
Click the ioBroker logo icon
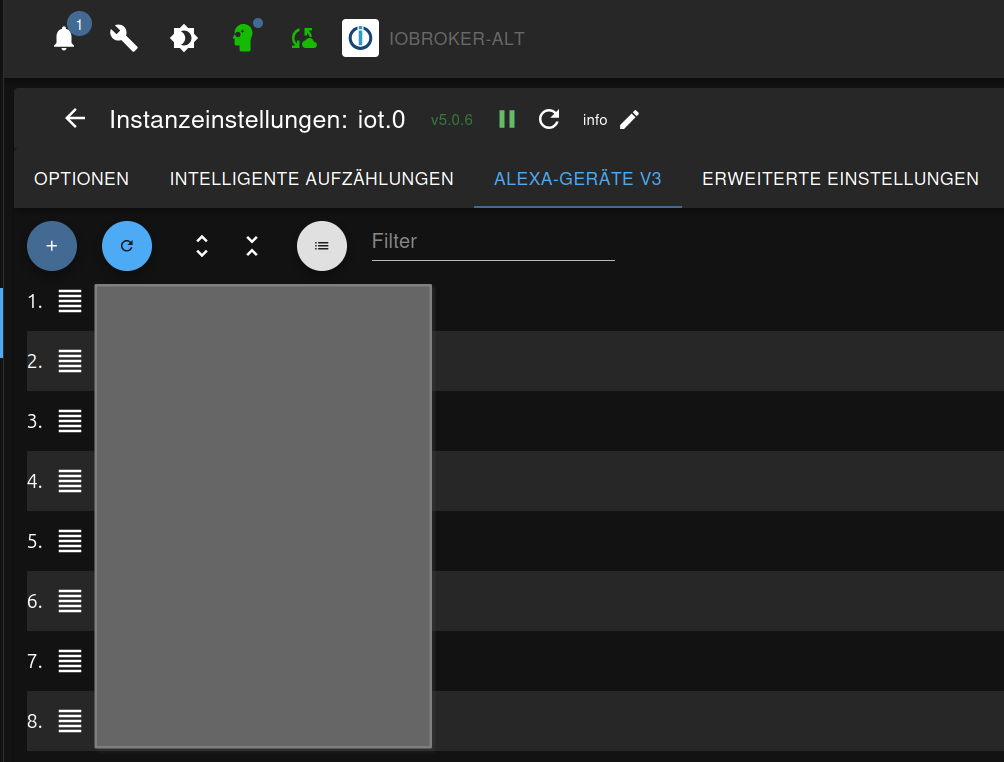(360, 38)
